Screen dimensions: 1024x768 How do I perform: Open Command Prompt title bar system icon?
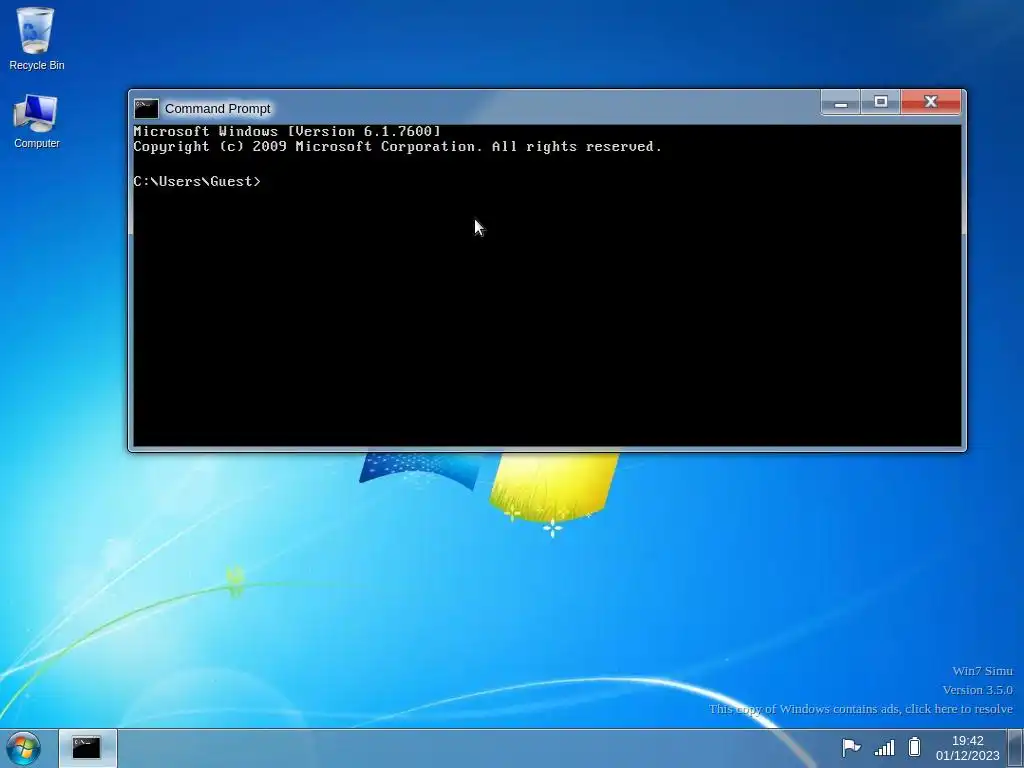coord(146,108)
